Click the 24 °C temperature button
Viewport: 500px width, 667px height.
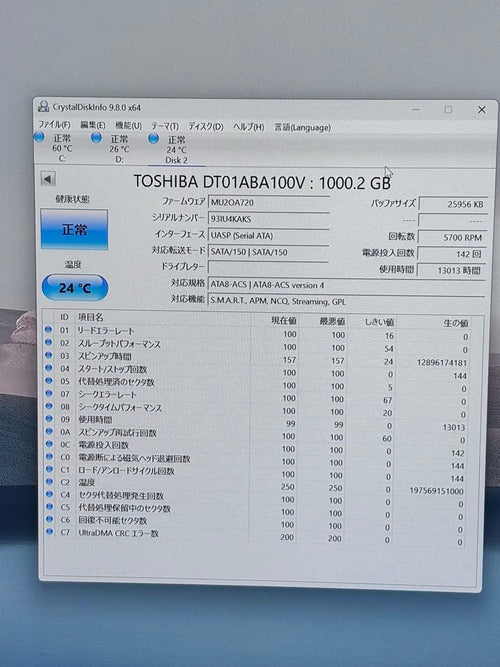[75, 288]
